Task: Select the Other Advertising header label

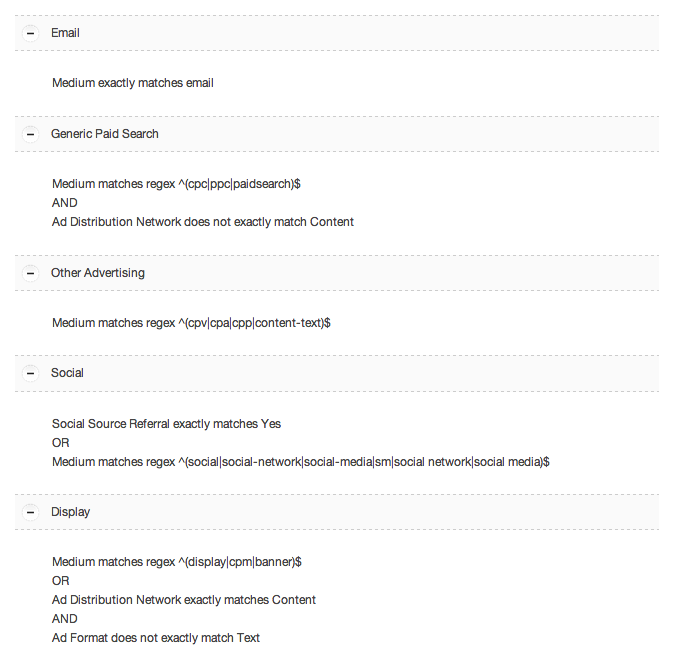Action: [x=98, y=273]
